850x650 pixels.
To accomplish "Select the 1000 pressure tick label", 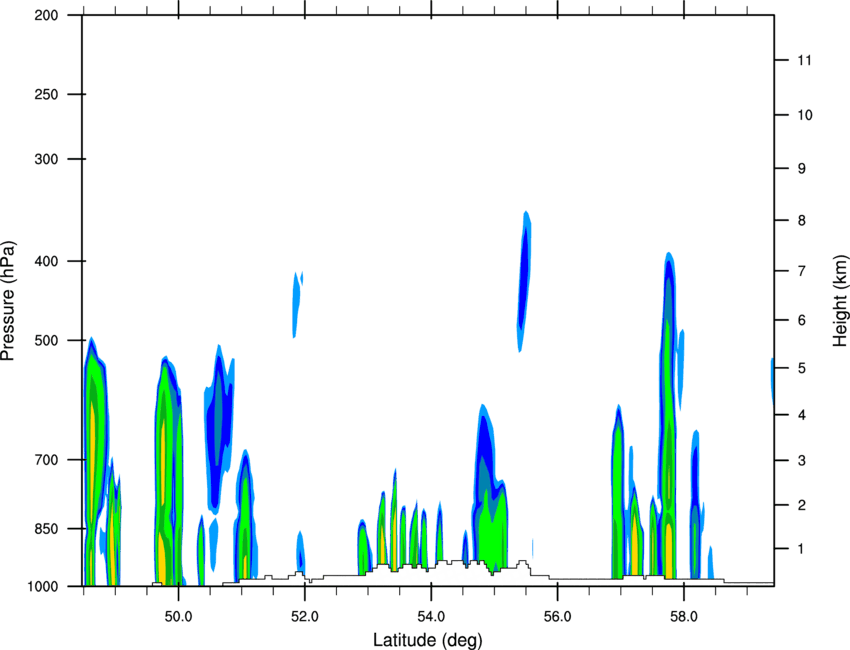I will [x=43, y=587].
